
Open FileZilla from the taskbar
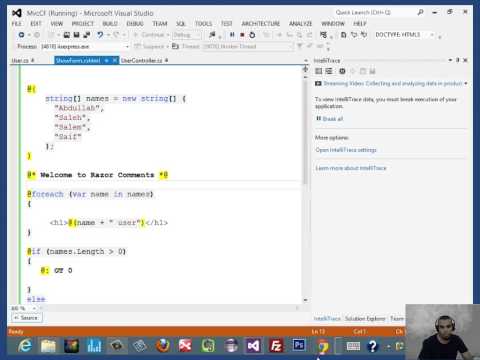pyautogui.click(x=276, y=346)
